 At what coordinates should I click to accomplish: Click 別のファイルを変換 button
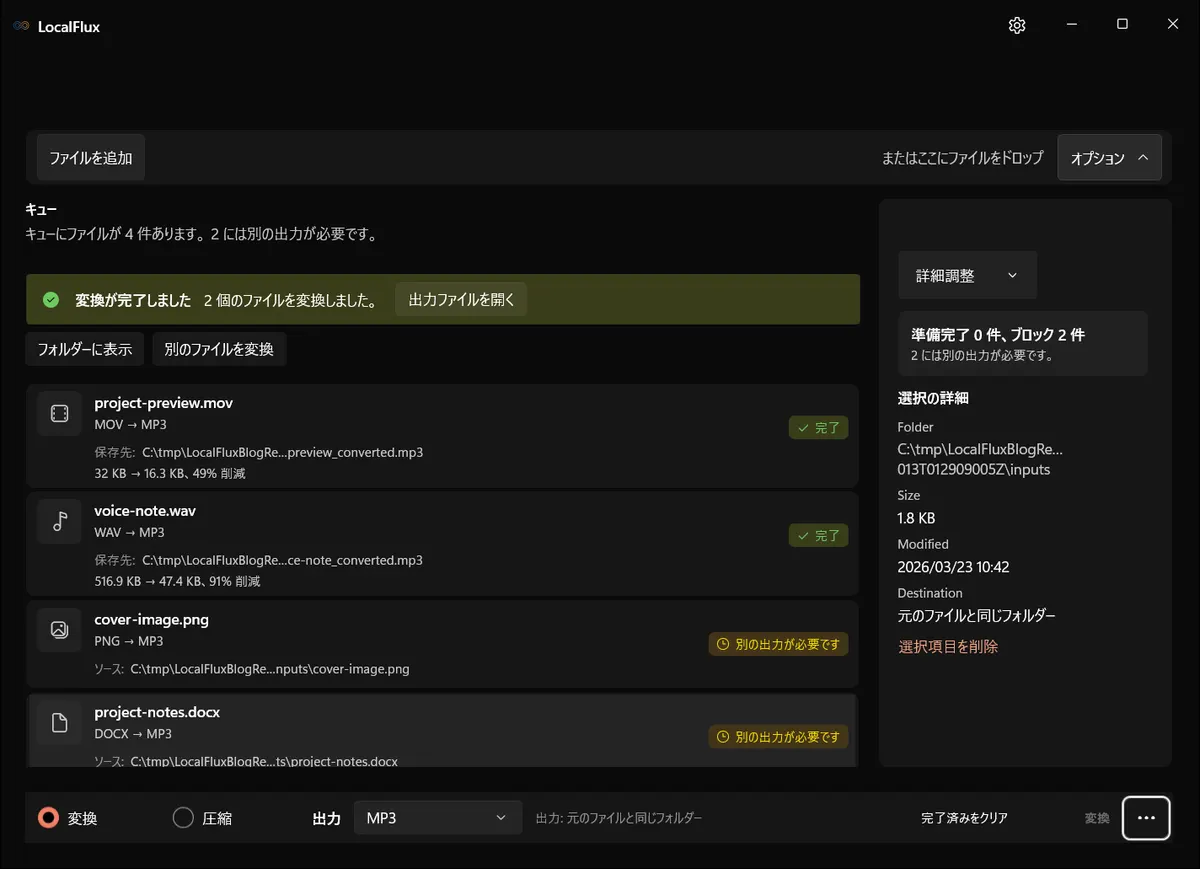pos(219,350)
